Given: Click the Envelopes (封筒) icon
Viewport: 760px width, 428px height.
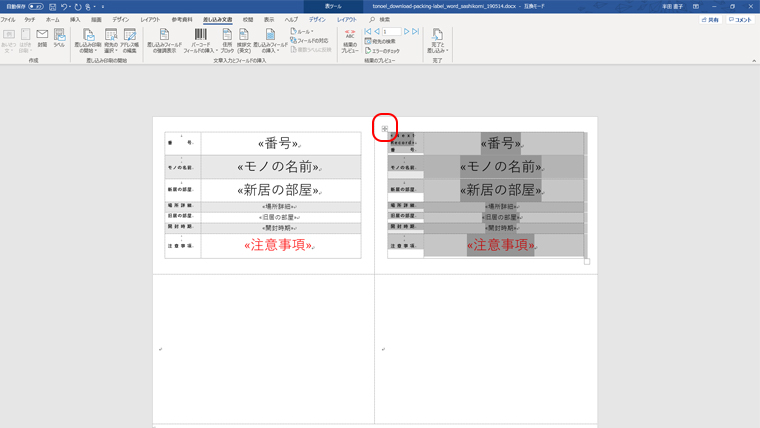Looking at the screenshot, I should click(42, 37).
